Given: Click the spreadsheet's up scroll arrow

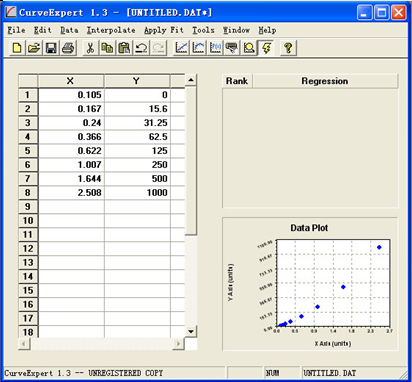Looking at the screenshot, I should (191, 80).
